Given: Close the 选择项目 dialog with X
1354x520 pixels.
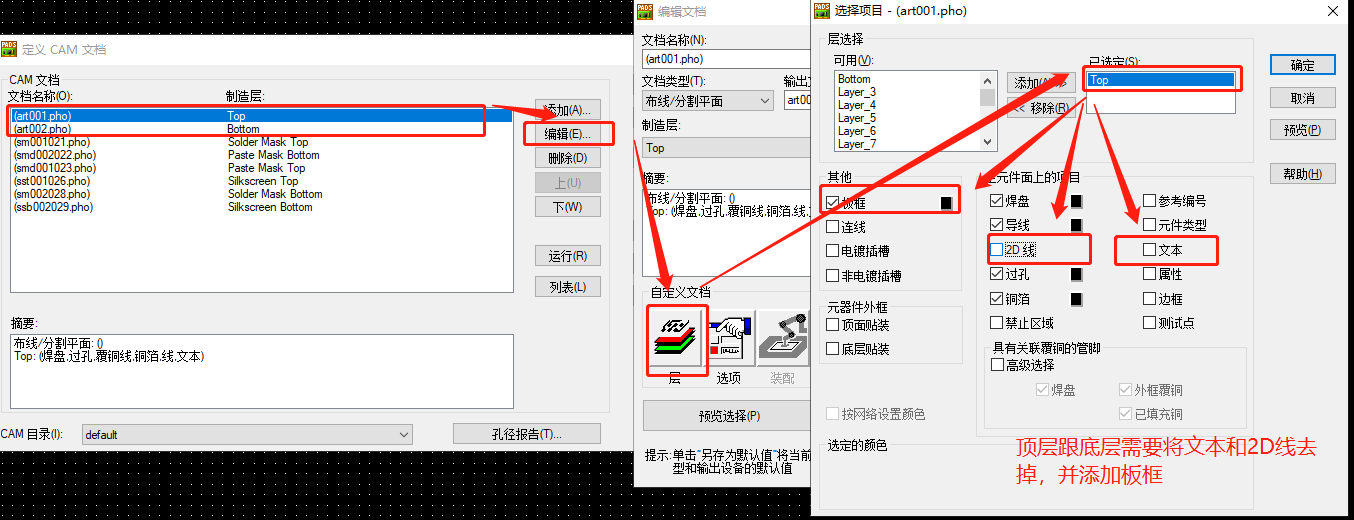Looking at the screenshot, I should pos(1332,11).
